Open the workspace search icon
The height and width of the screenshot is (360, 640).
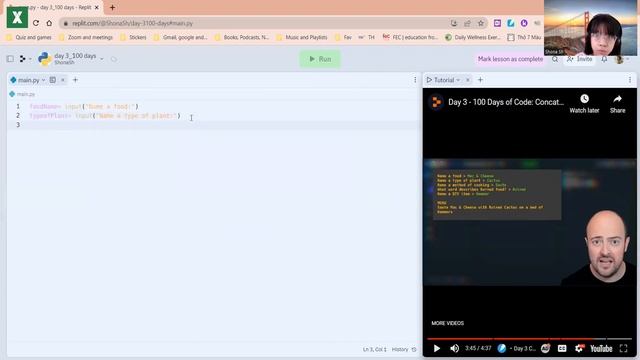pos(555,59)
